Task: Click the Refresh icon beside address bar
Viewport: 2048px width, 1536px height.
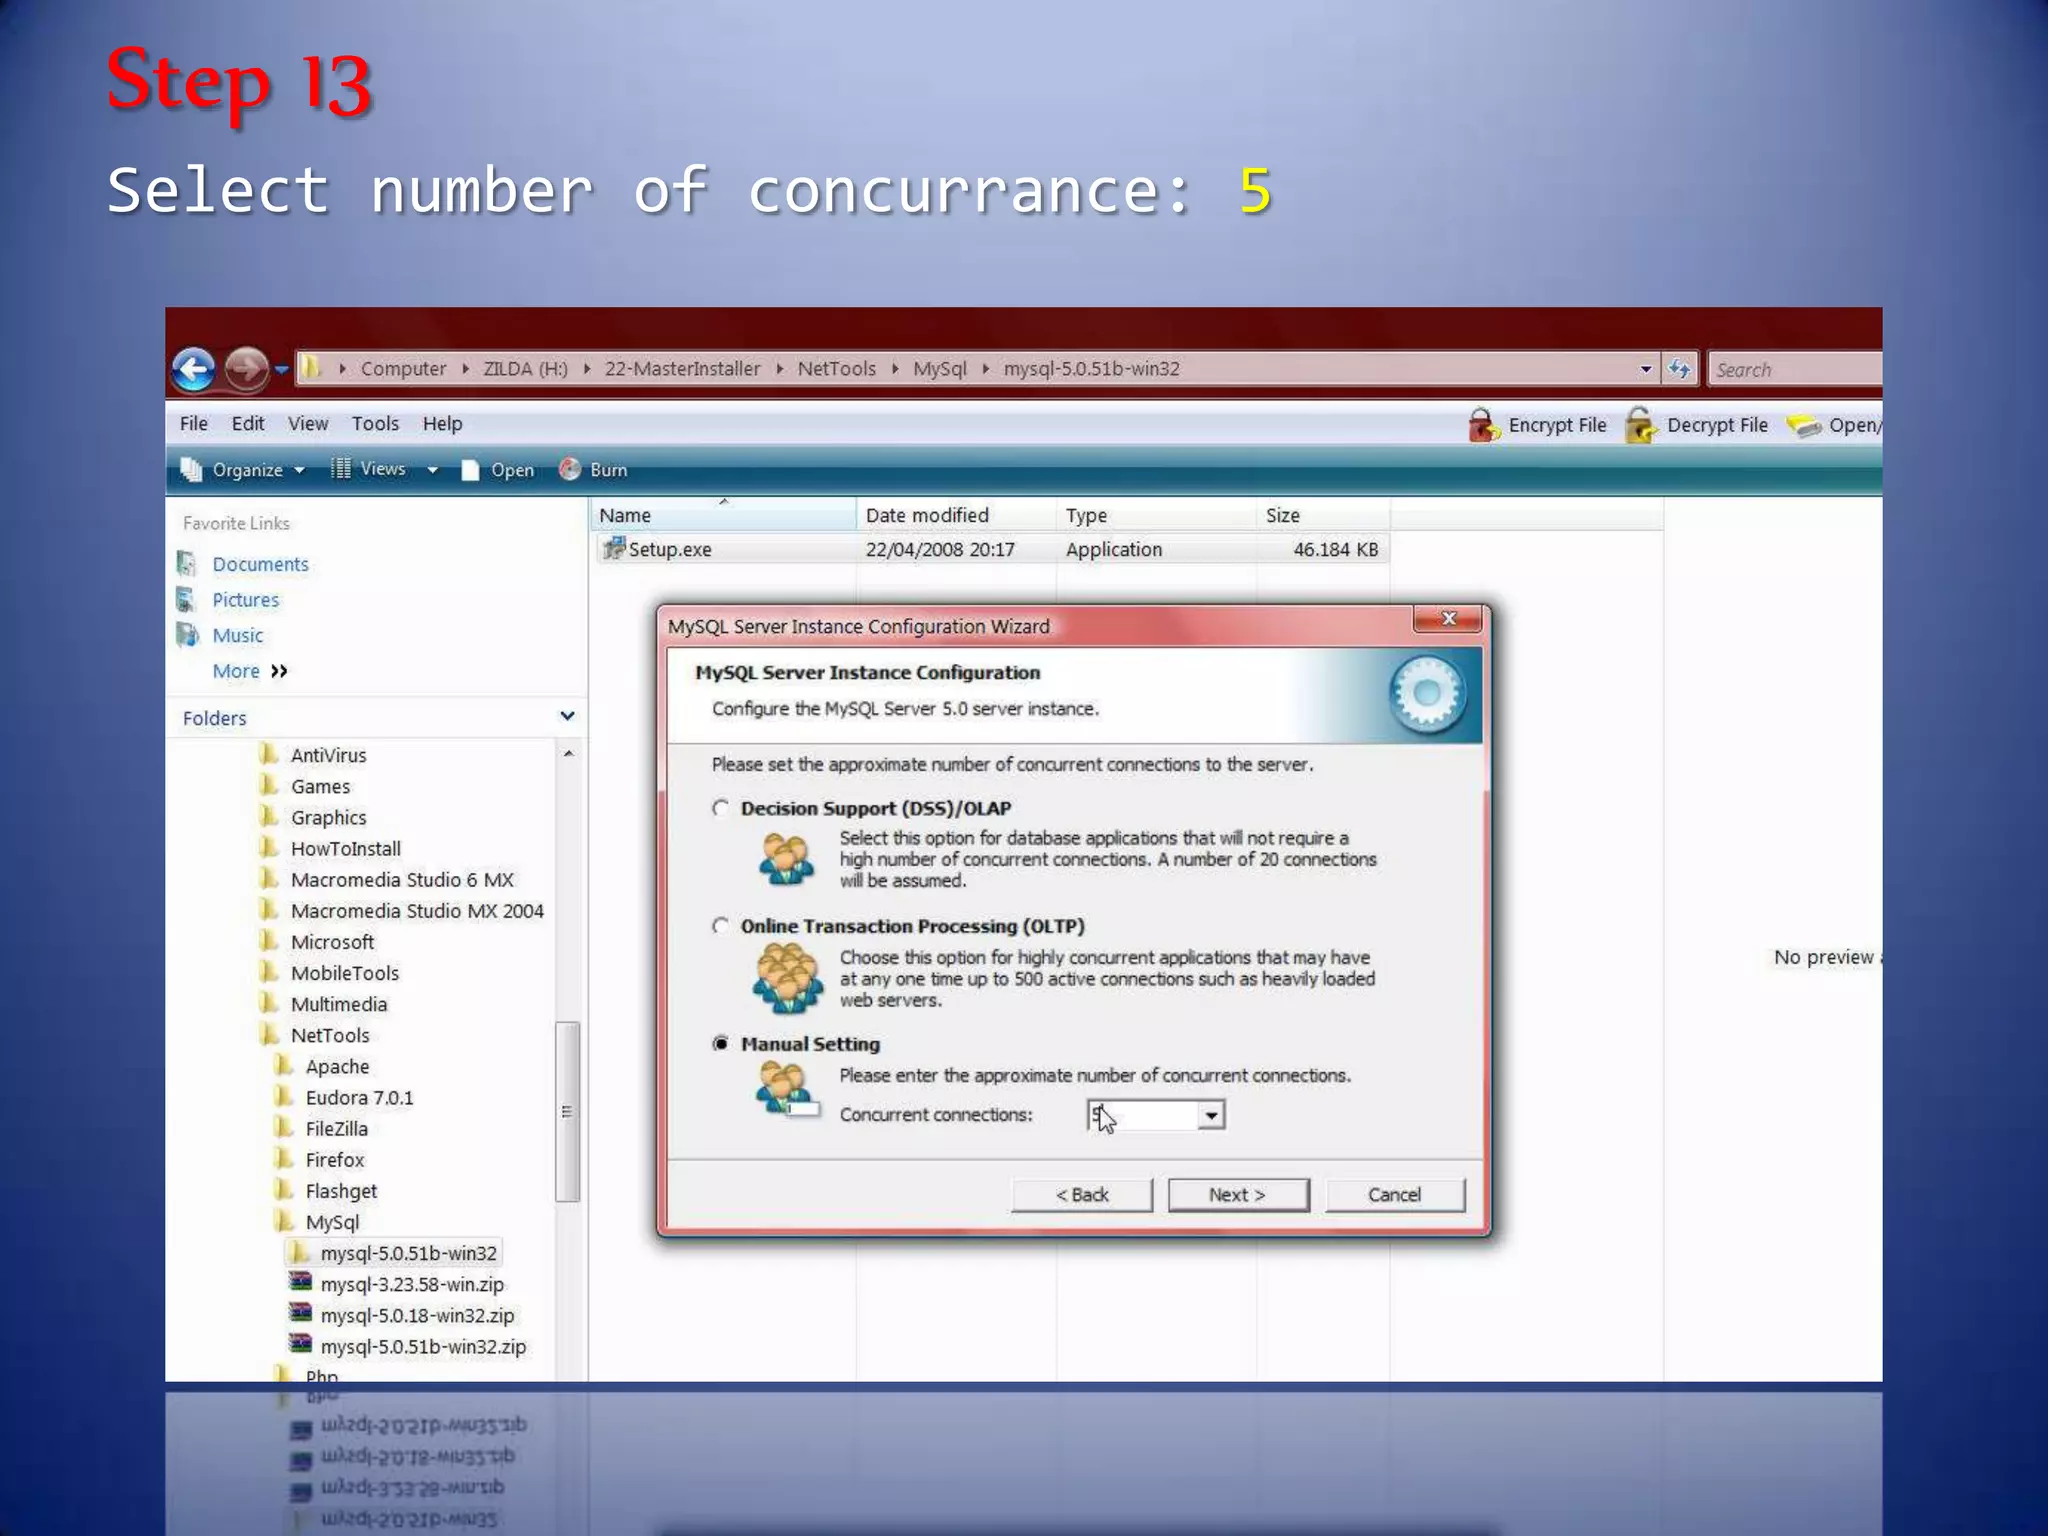Action: pos(1680,369)
